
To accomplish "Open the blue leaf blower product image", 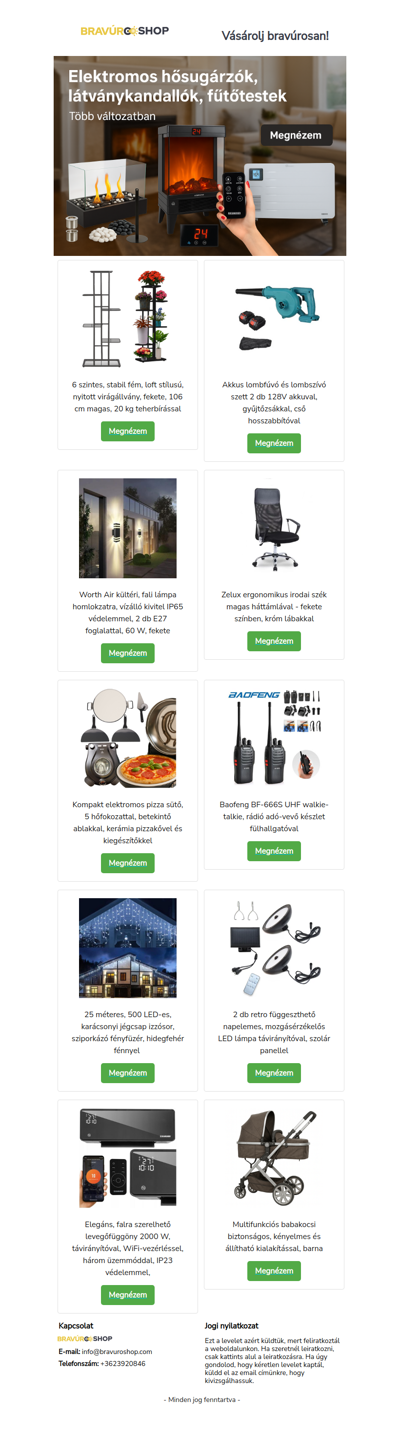I will (274, 319).
